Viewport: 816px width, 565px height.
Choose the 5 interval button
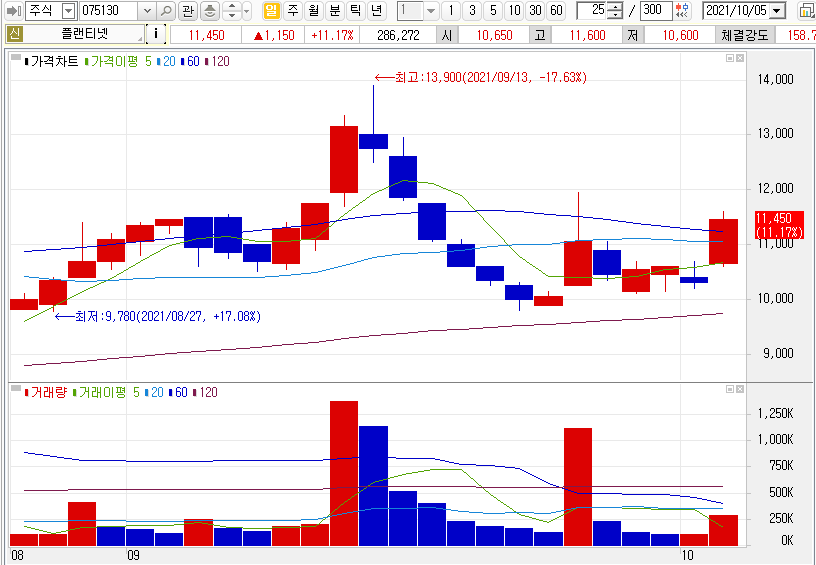point(493,10)
